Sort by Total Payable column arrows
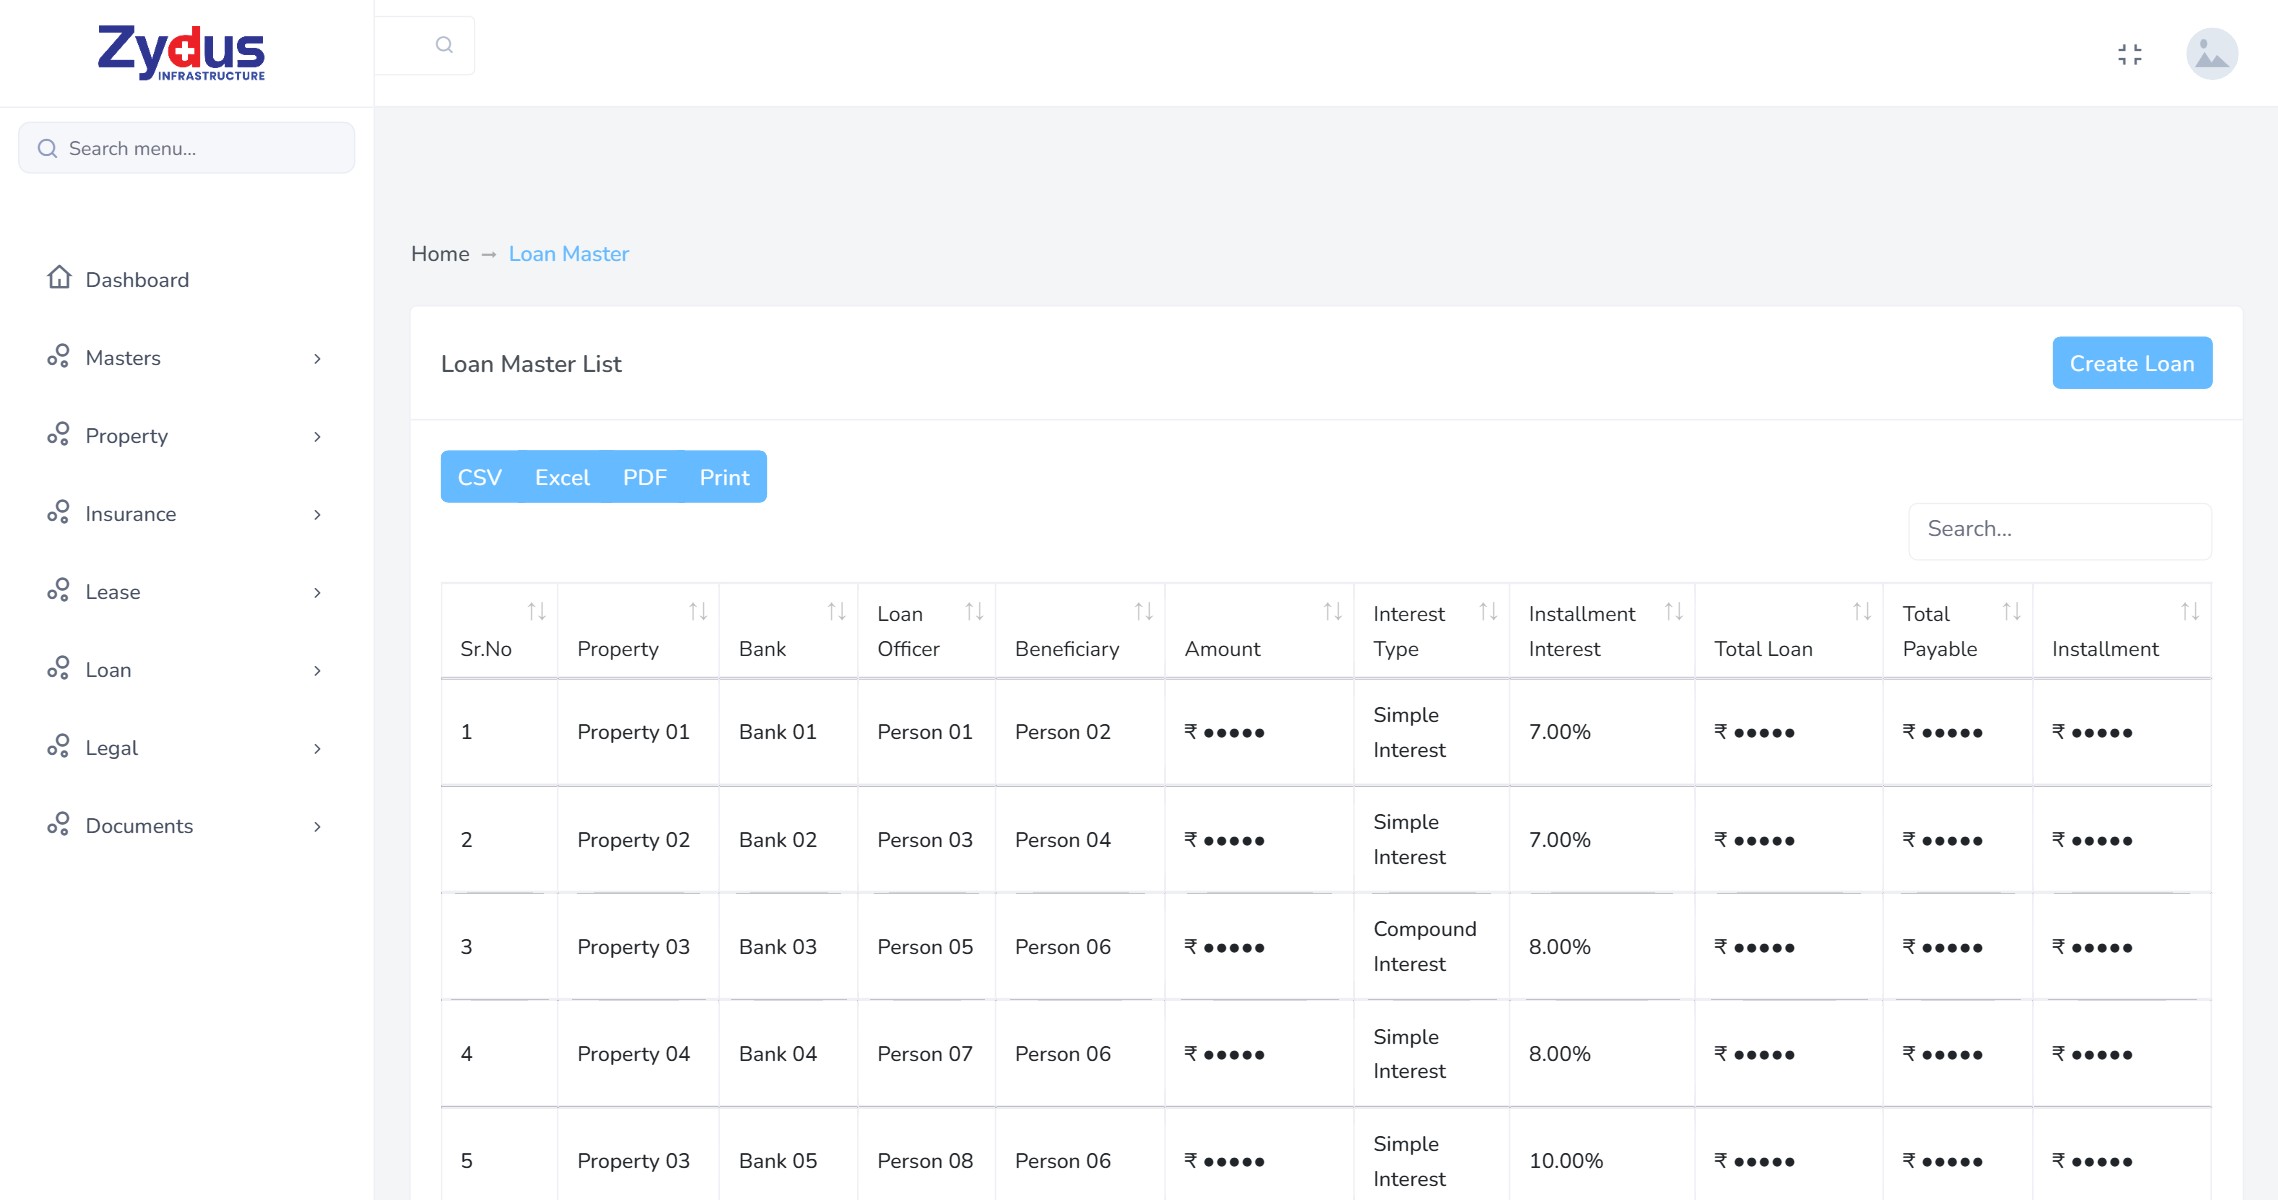Image resolution: width=2278 pixels, height=1200 pixels. tap(2012, 611)
